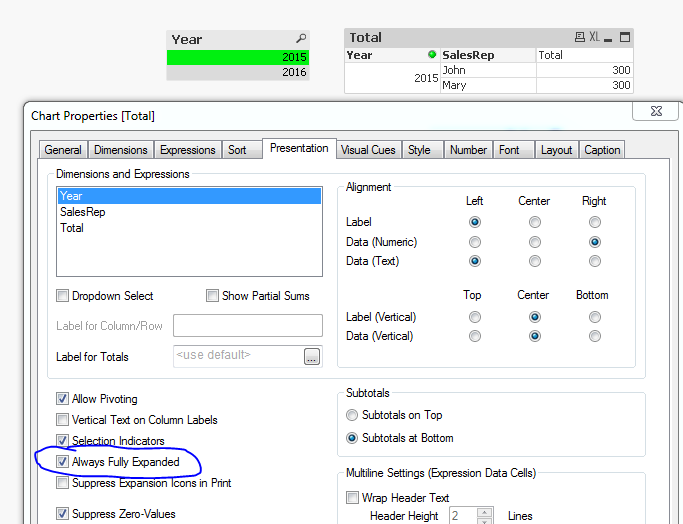This screenshot has height=524, width=683.
Task: Select the Presentation tab
Action: 299,148
